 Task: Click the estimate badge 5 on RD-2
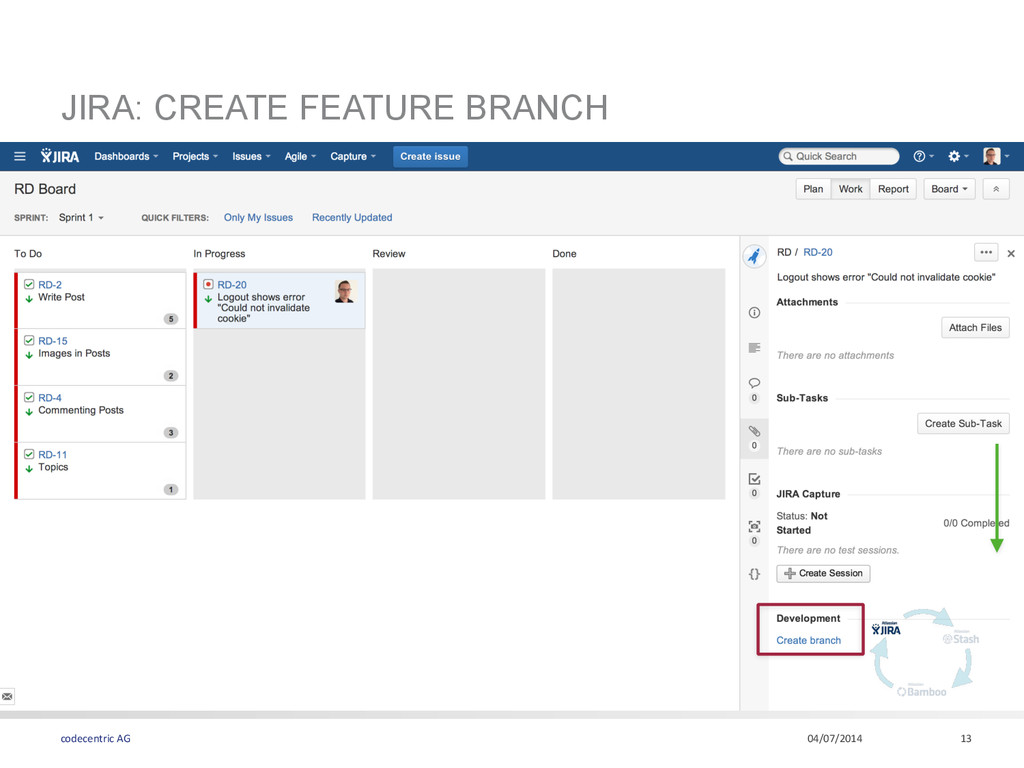(171, 319)
